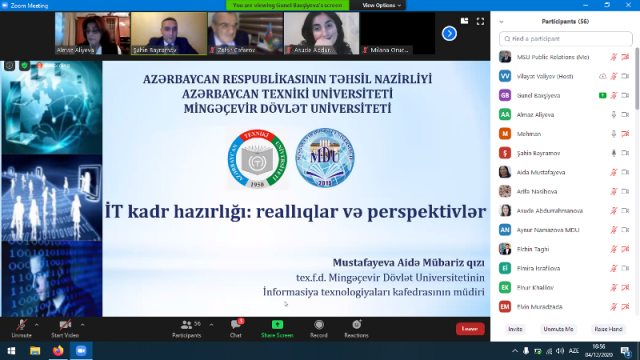Click muted mic icon for Vilayat Valiyev

[613, 76]
